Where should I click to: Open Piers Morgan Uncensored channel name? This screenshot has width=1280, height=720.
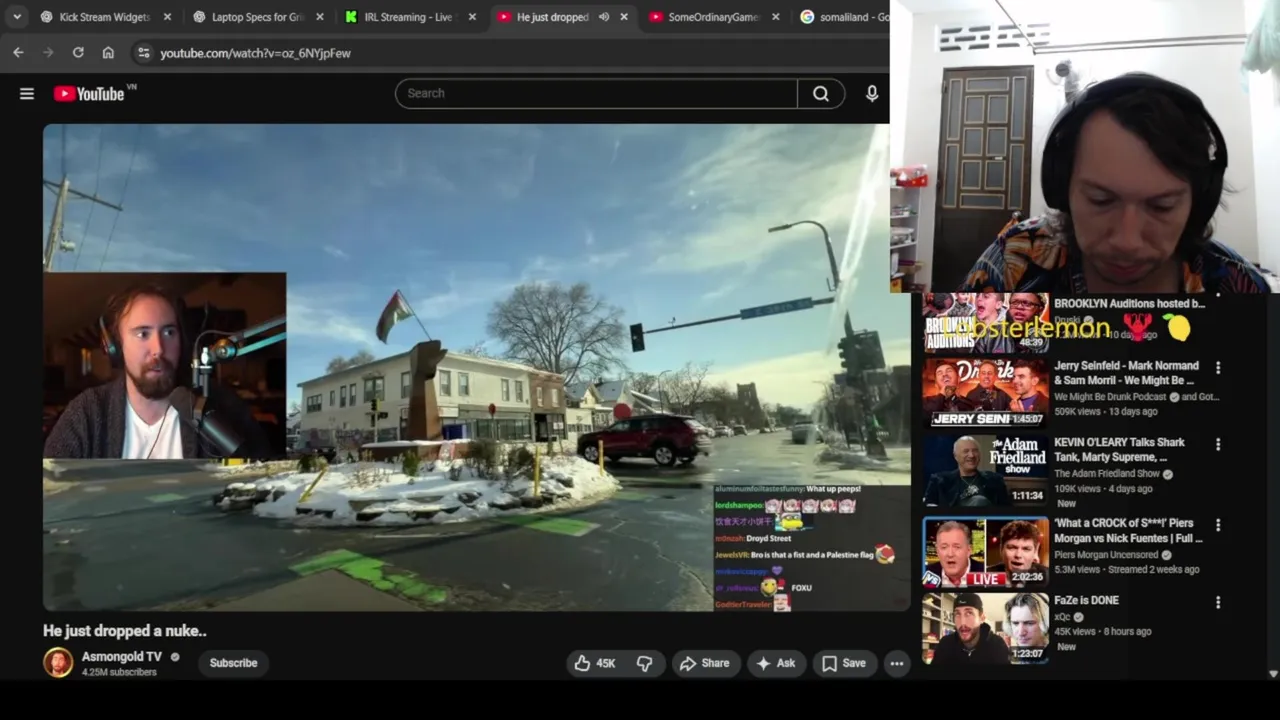click(1108, 554)
